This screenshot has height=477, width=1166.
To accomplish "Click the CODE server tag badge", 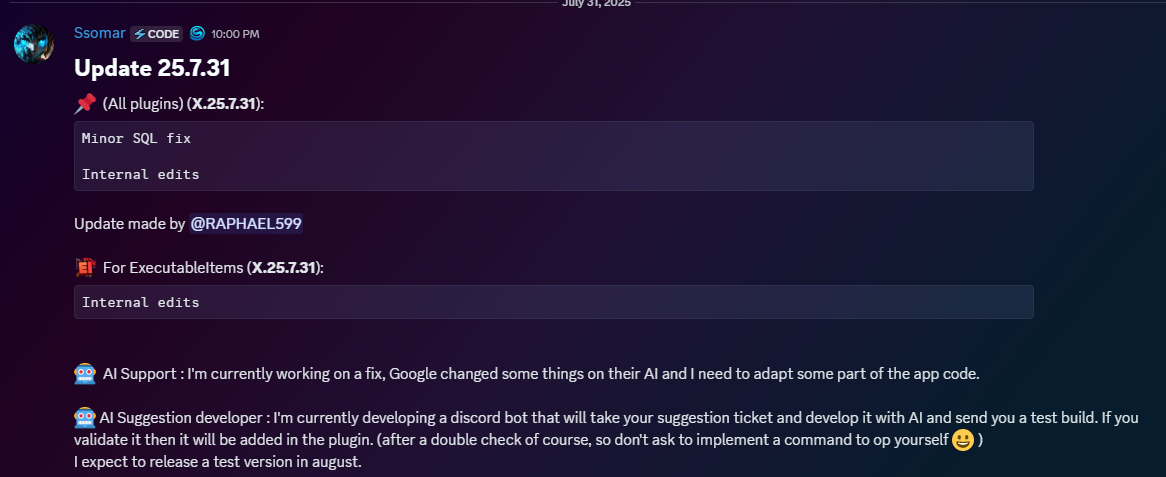I will (x=156, y=34).
